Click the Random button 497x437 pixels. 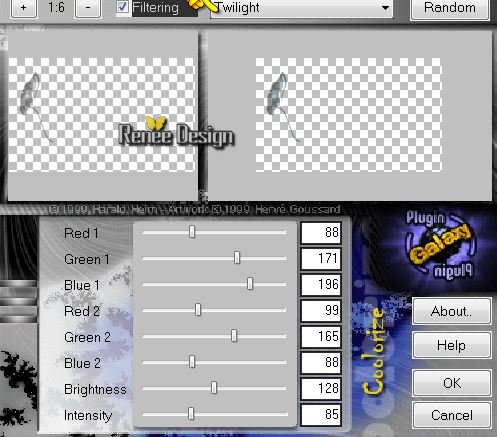tap(450, 8)
